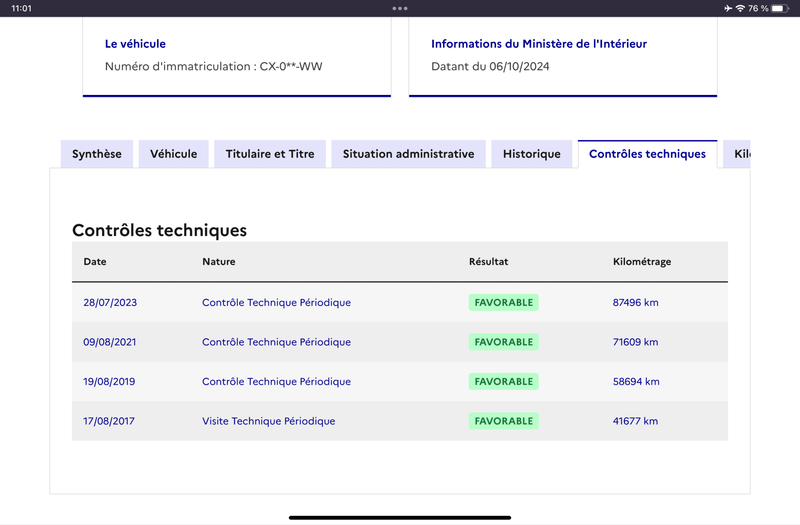Tap the battery status icon
This screenshot has height=525, width=800.
[x=780, y=8]
